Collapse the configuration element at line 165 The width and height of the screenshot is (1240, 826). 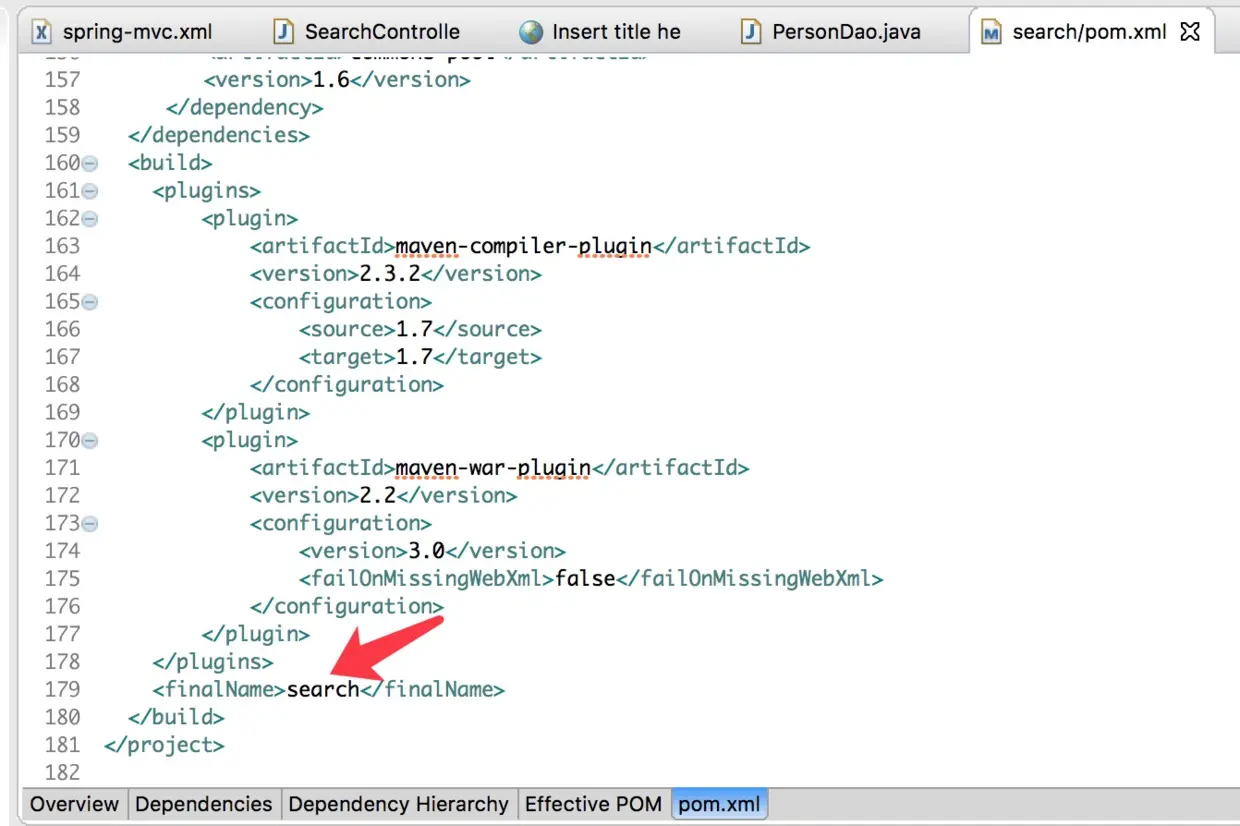pyautogui.click(x=90, y=302)
